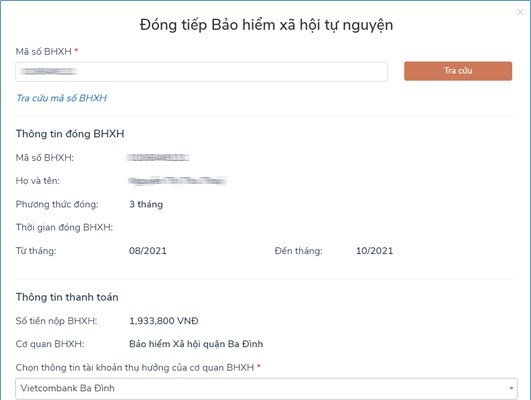531x400 pixels.
Task: Click the Số tiền nộp BHXH label
Action: tap(56, 321)
